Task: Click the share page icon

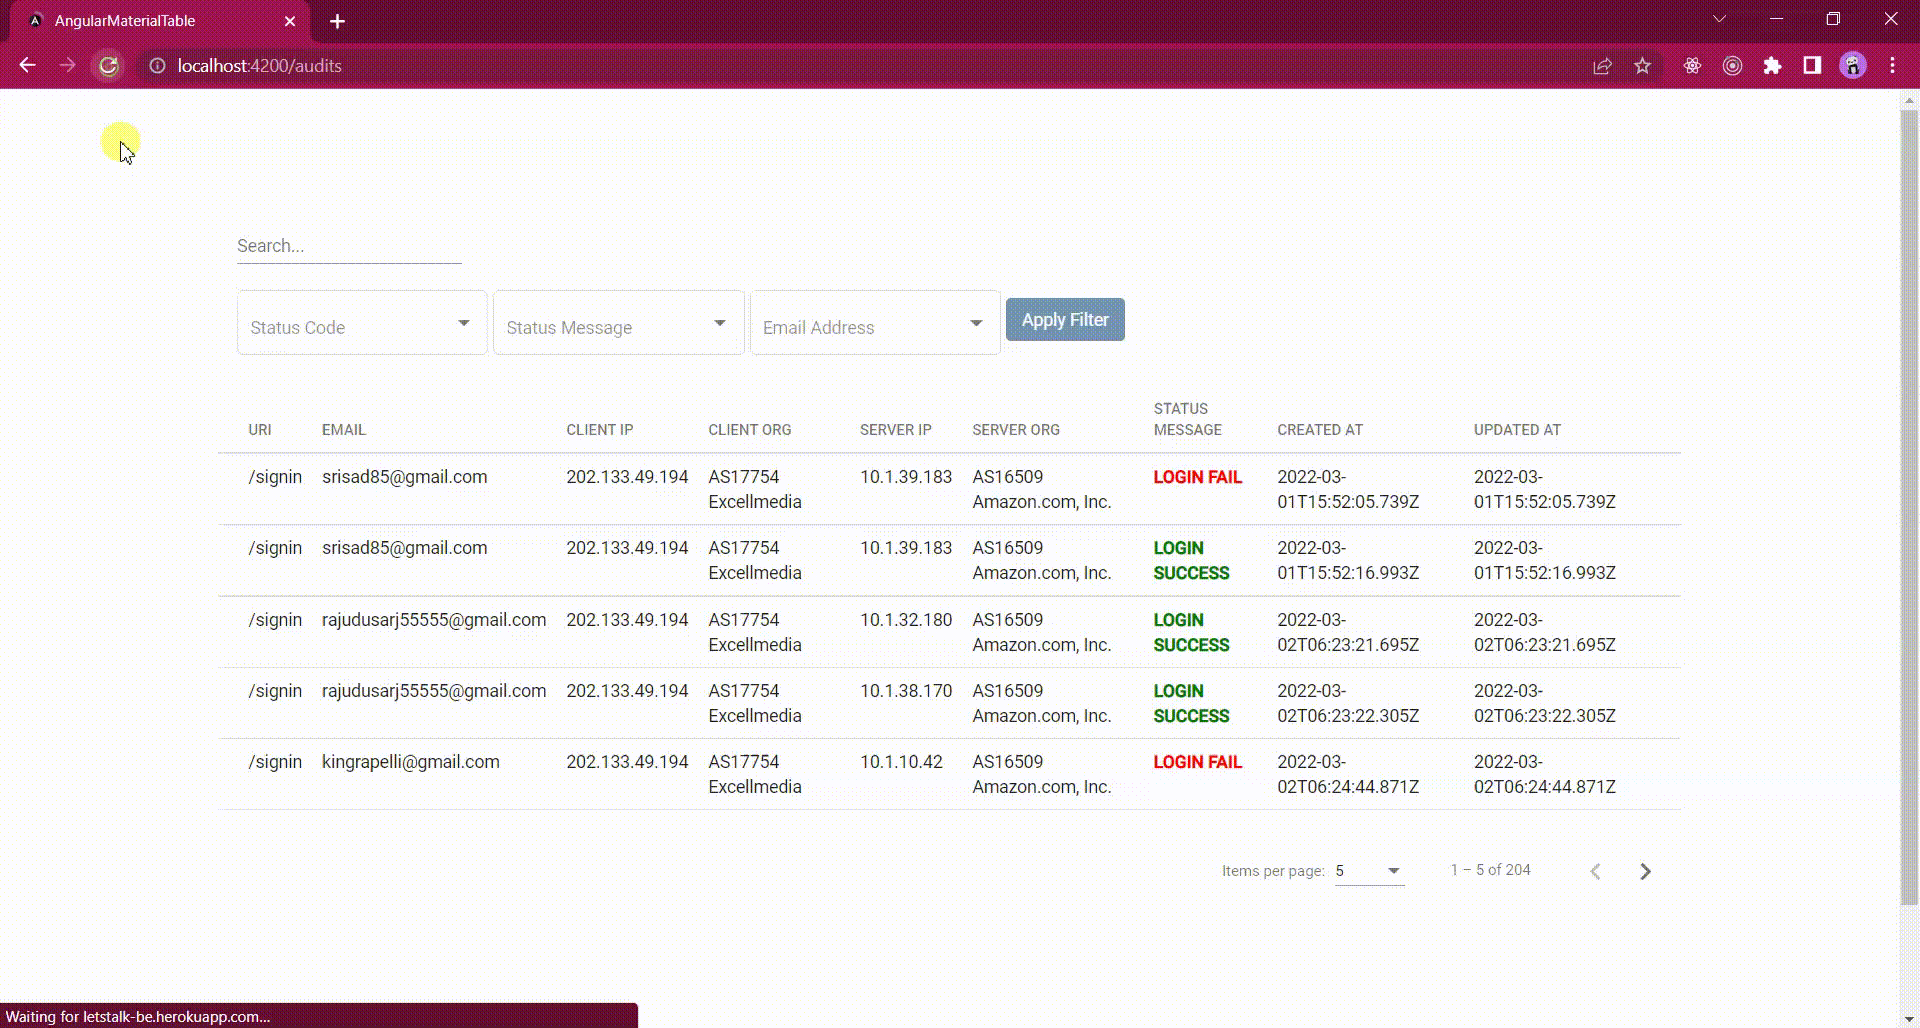Action: [1602, 66]
